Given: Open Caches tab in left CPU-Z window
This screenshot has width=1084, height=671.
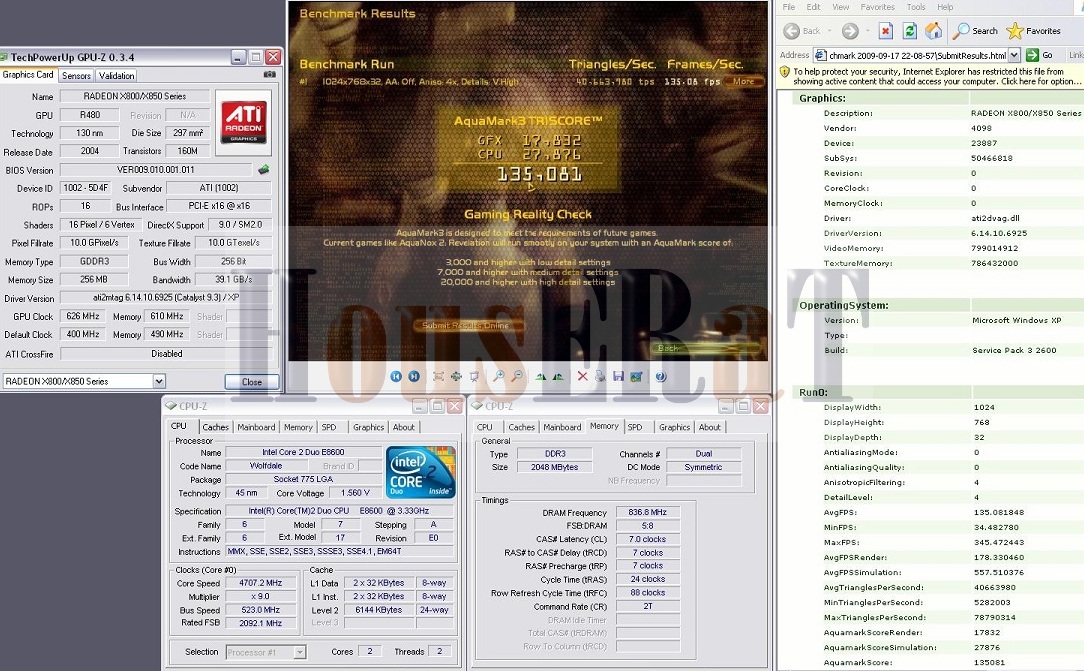Looking at the screenshot, I should pos(215,427).
